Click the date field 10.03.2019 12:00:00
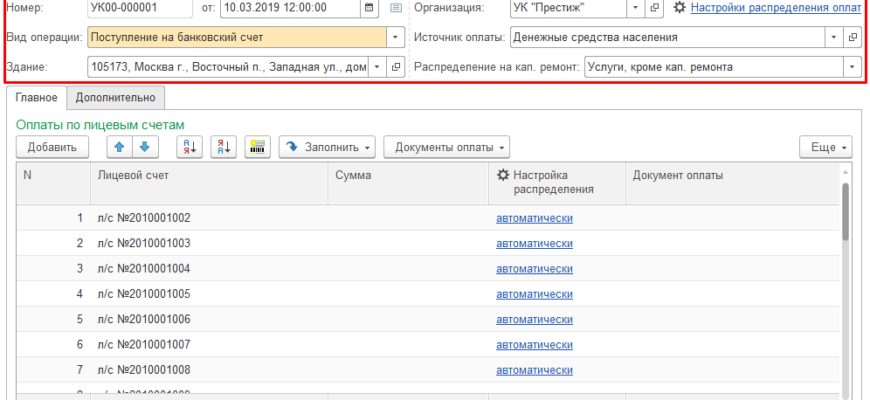870x400 pixels. click(291, 8)
